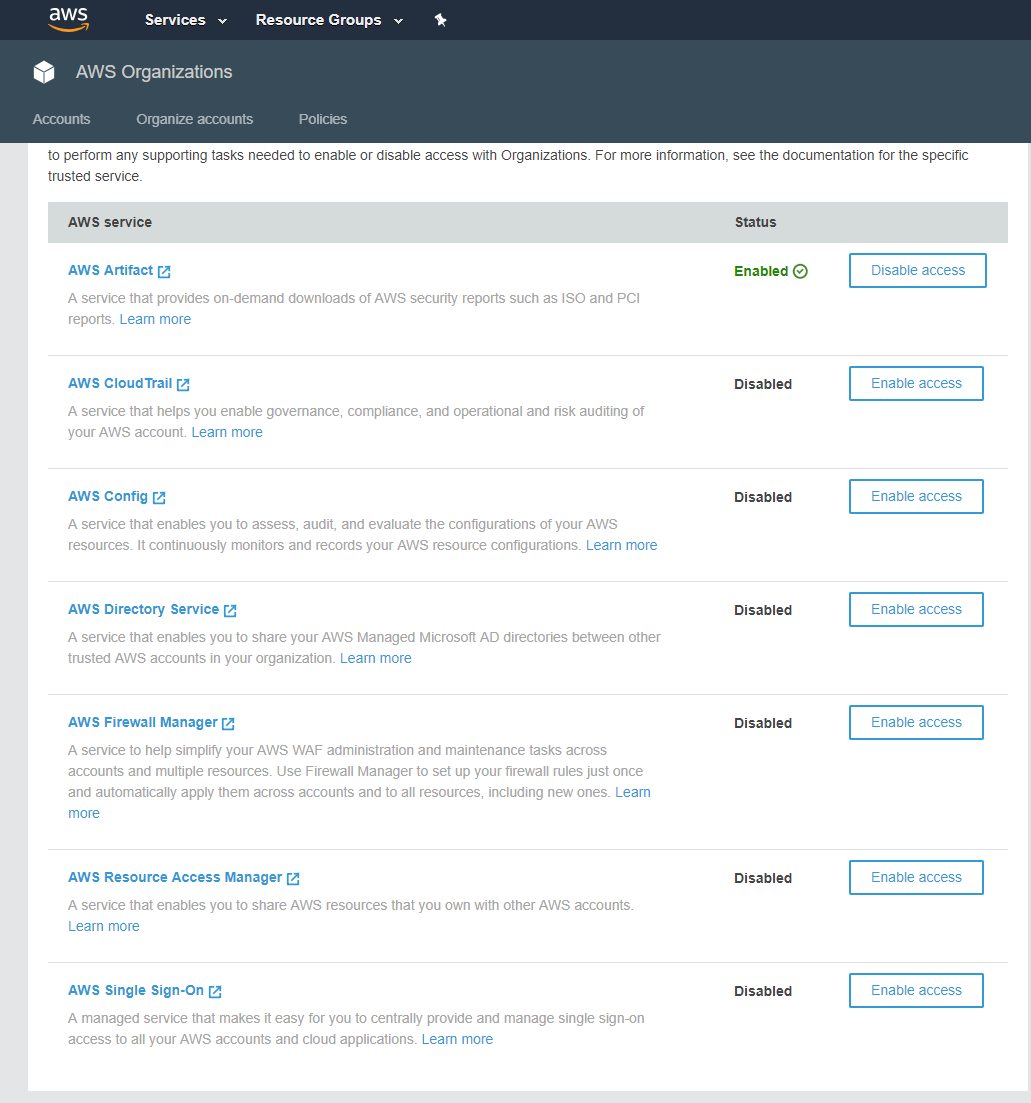Switch to the Accounts tab
The height and width of the screenshot is (1103, 1031).
(61, 119)
